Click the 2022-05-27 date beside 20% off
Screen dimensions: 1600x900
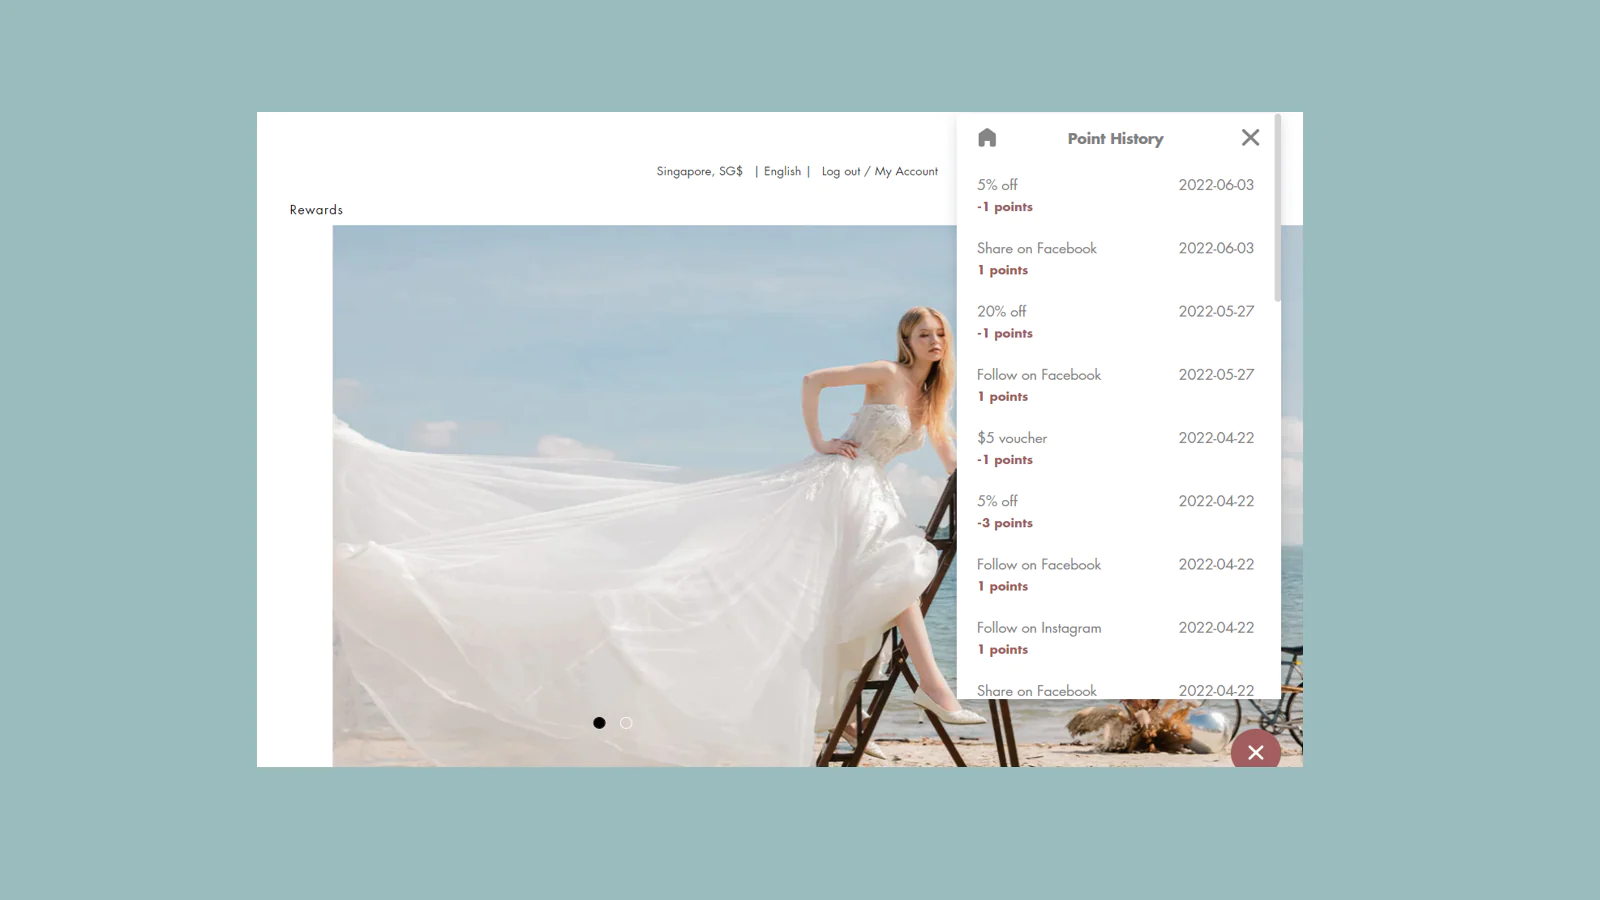1216,311
